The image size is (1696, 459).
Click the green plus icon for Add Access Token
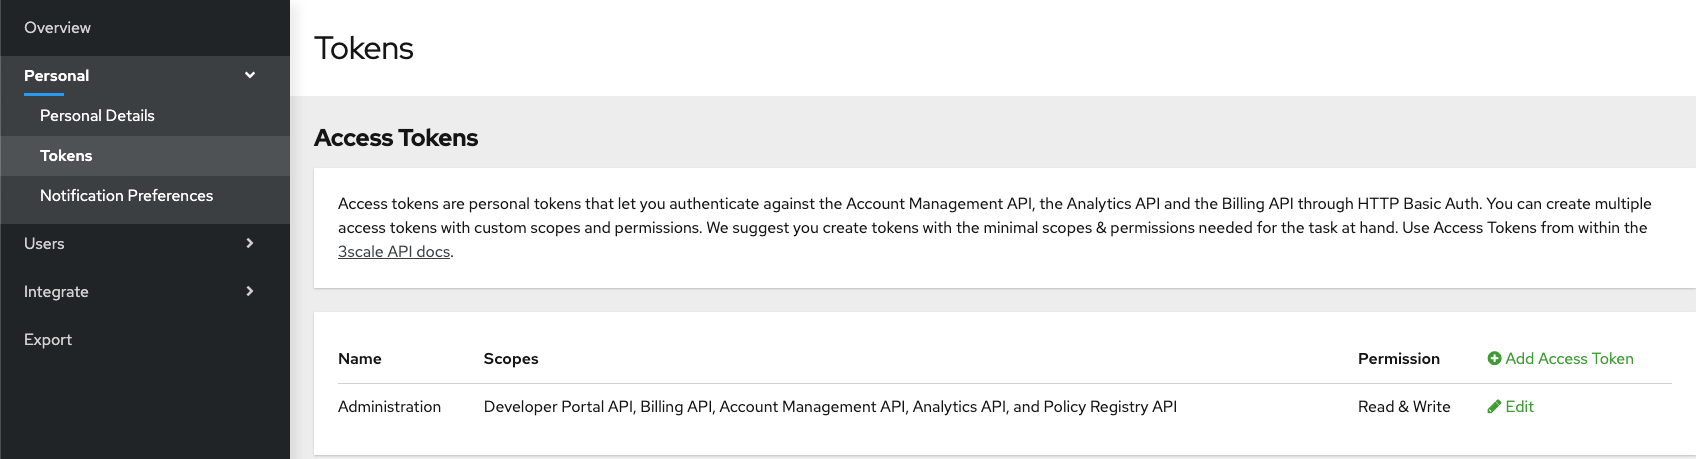point(1494,359)
